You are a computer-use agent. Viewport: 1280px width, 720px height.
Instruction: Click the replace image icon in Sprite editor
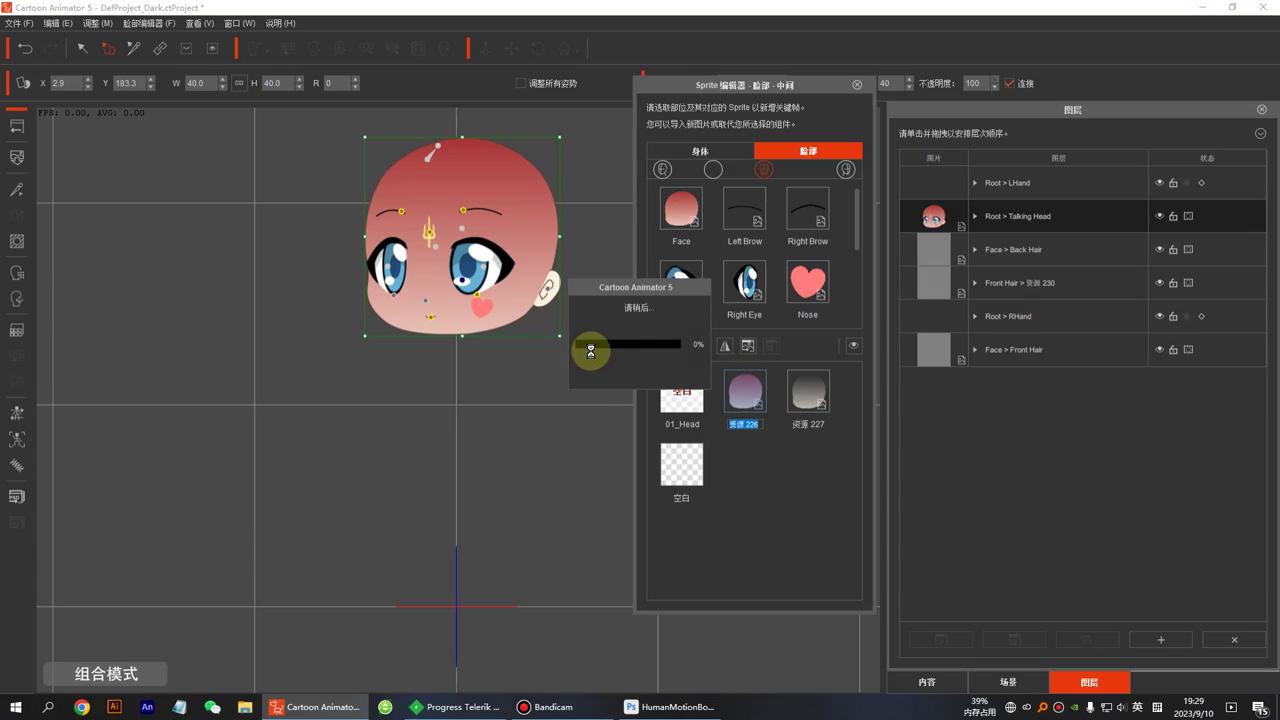(748, 346)
